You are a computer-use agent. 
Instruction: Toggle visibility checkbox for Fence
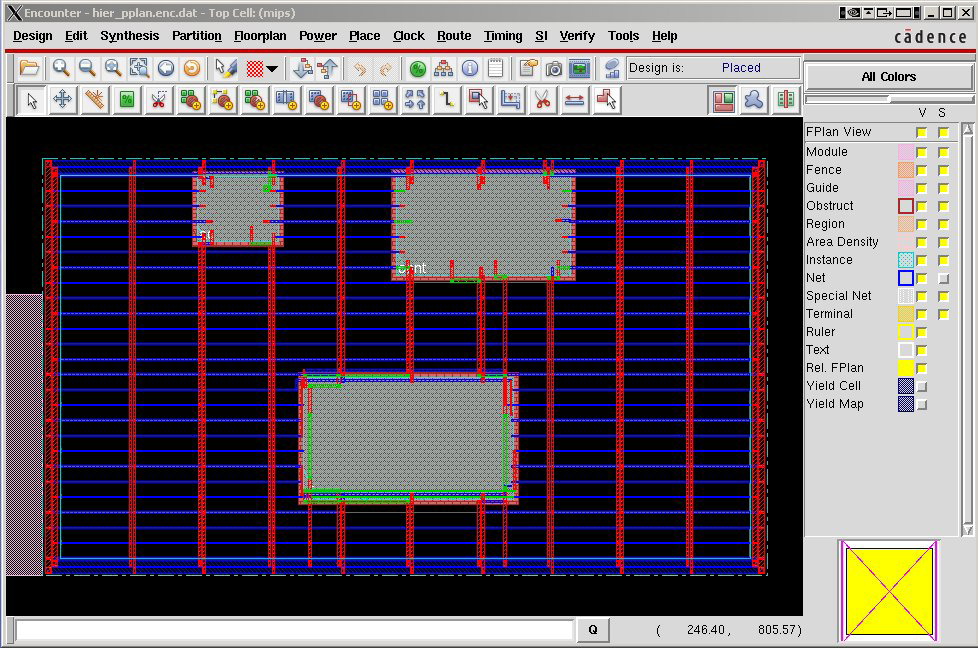point(922,170)
